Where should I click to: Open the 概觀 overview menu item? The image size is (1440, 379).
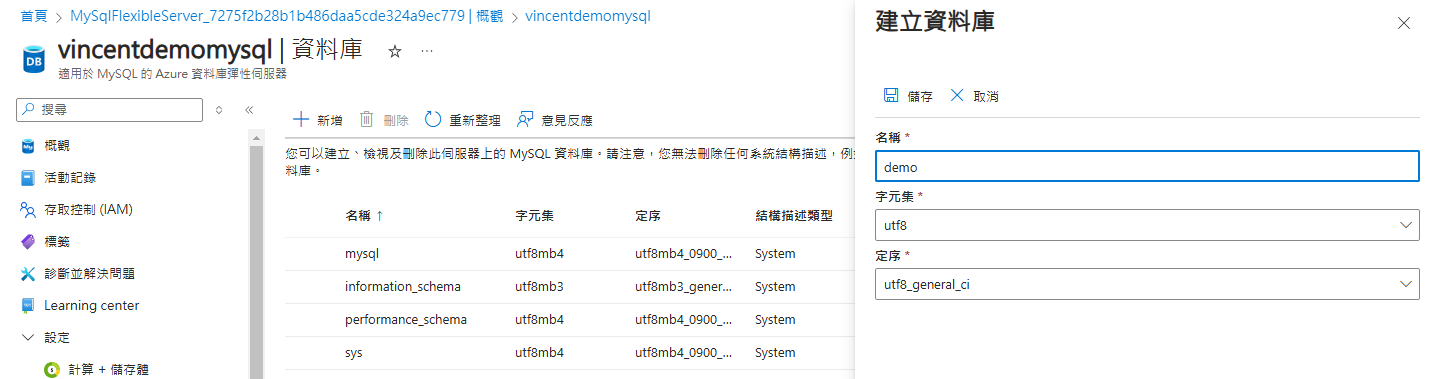click(57, 146)
